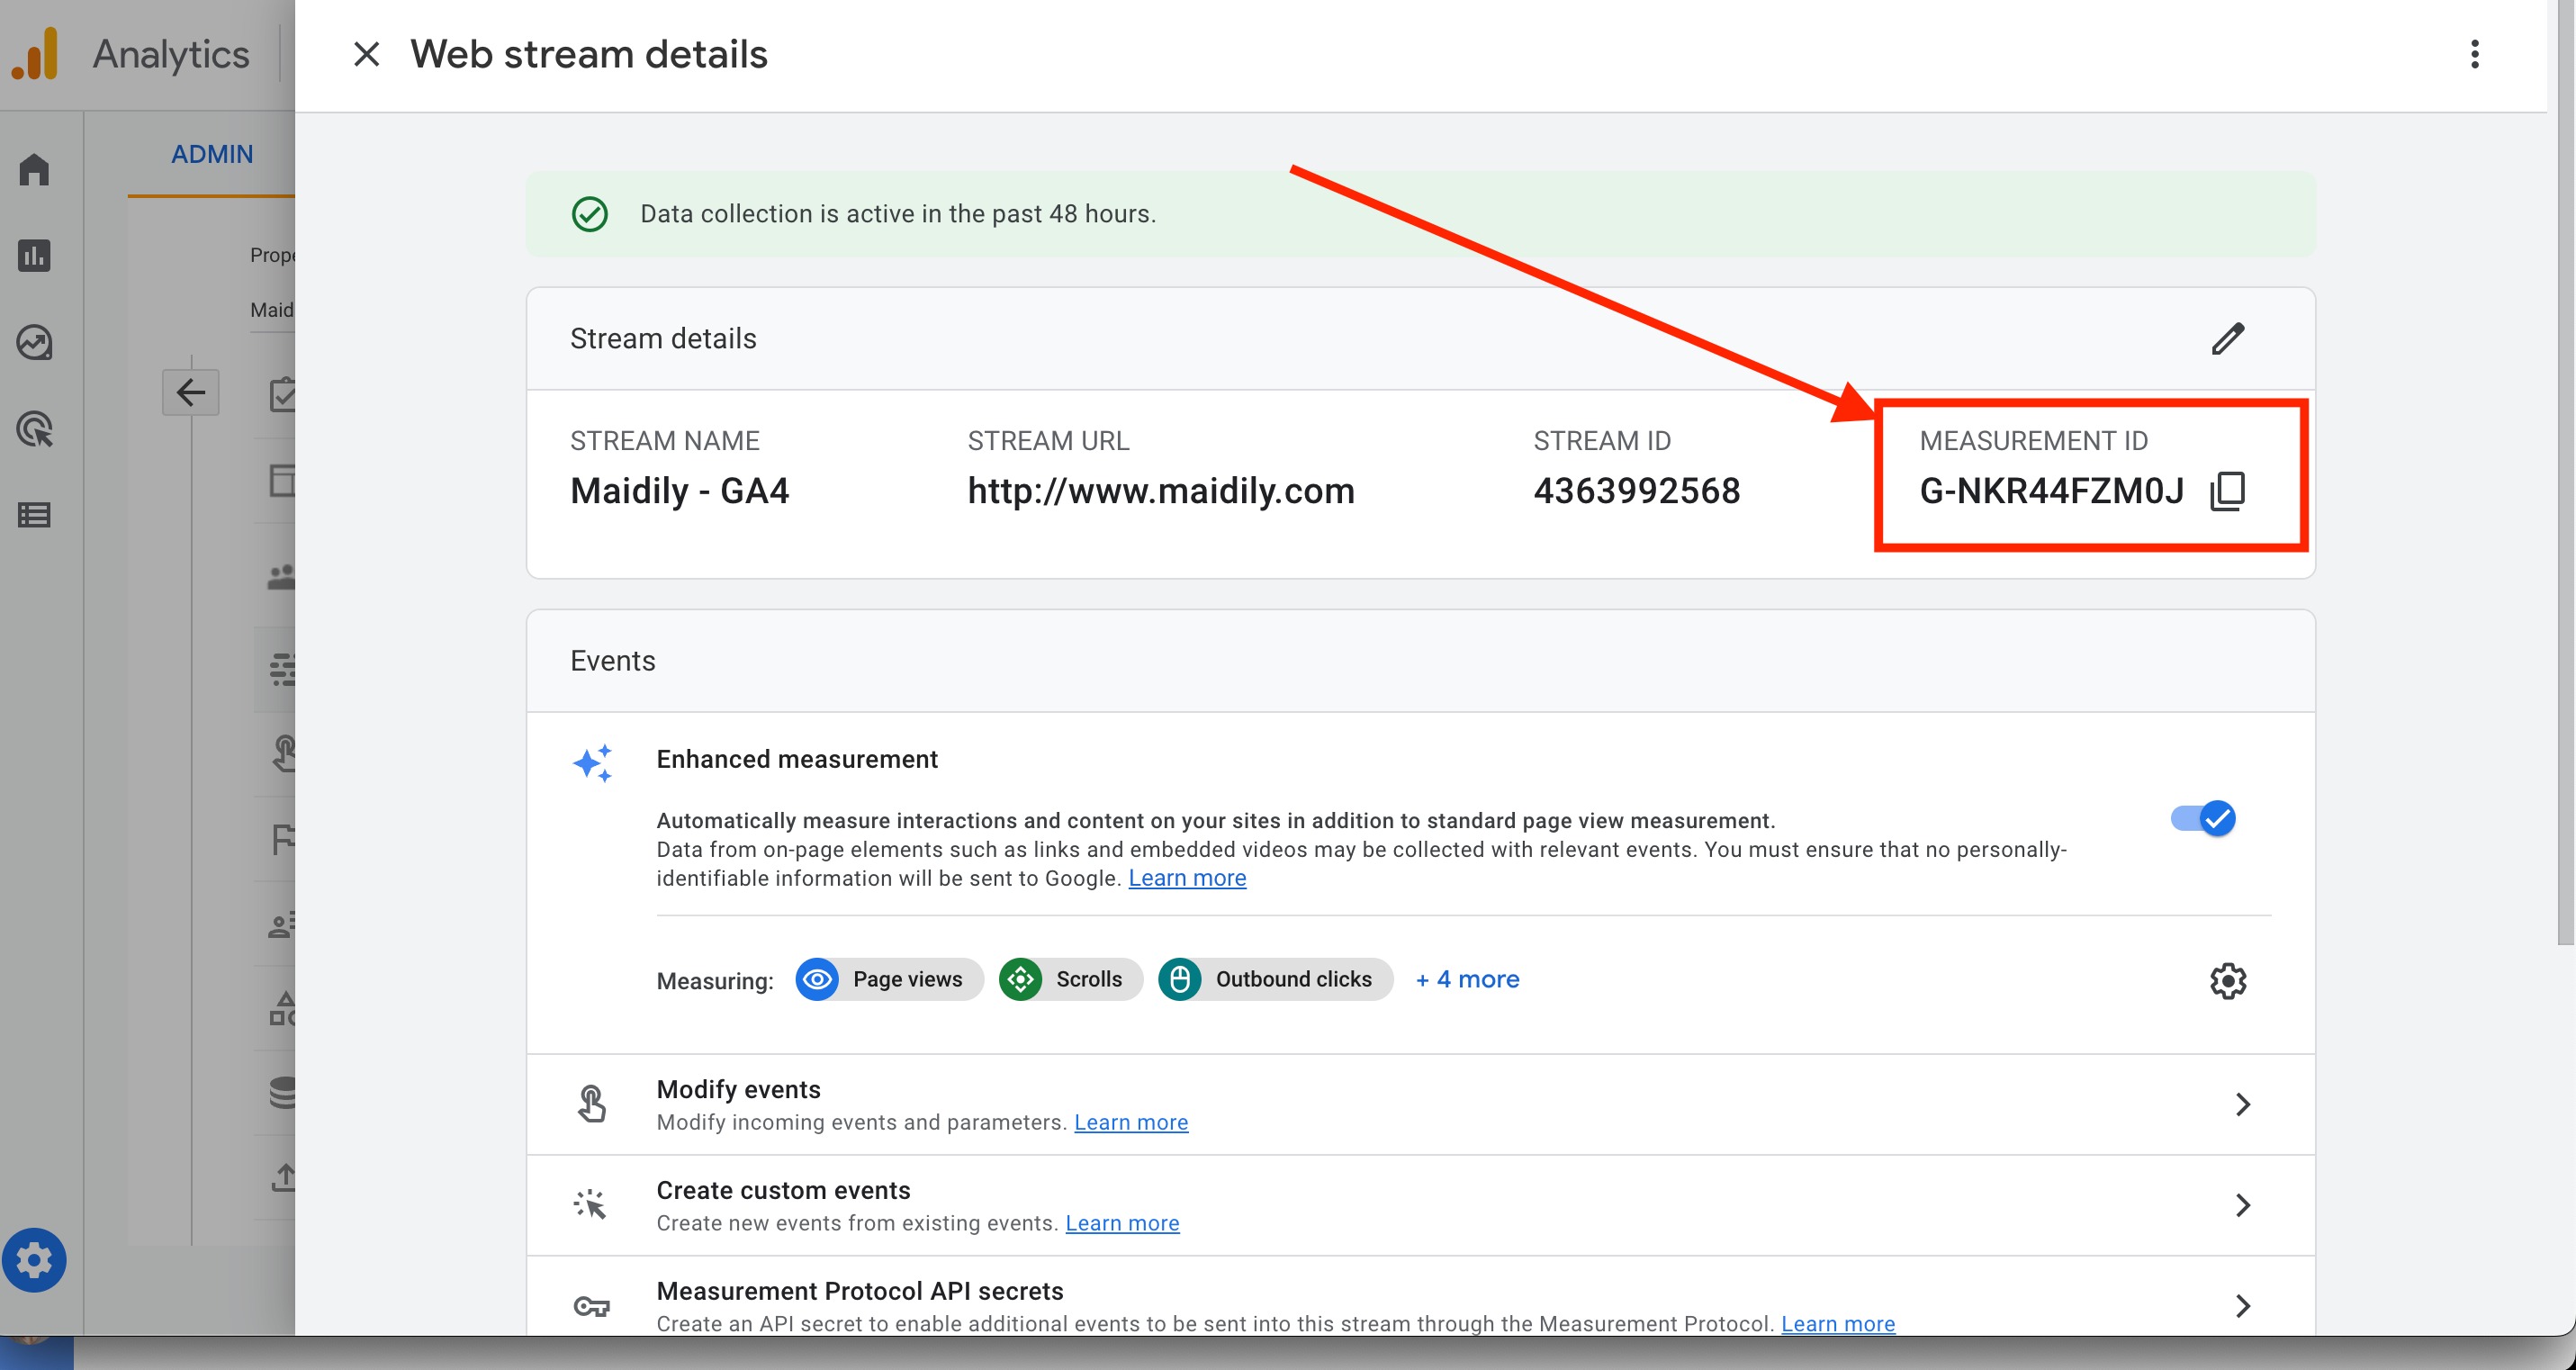The width and height of the screenshot is (2576, 1370).
Task: Go to Home in Analytics sidebar
Action: click(x=34, y=169)
